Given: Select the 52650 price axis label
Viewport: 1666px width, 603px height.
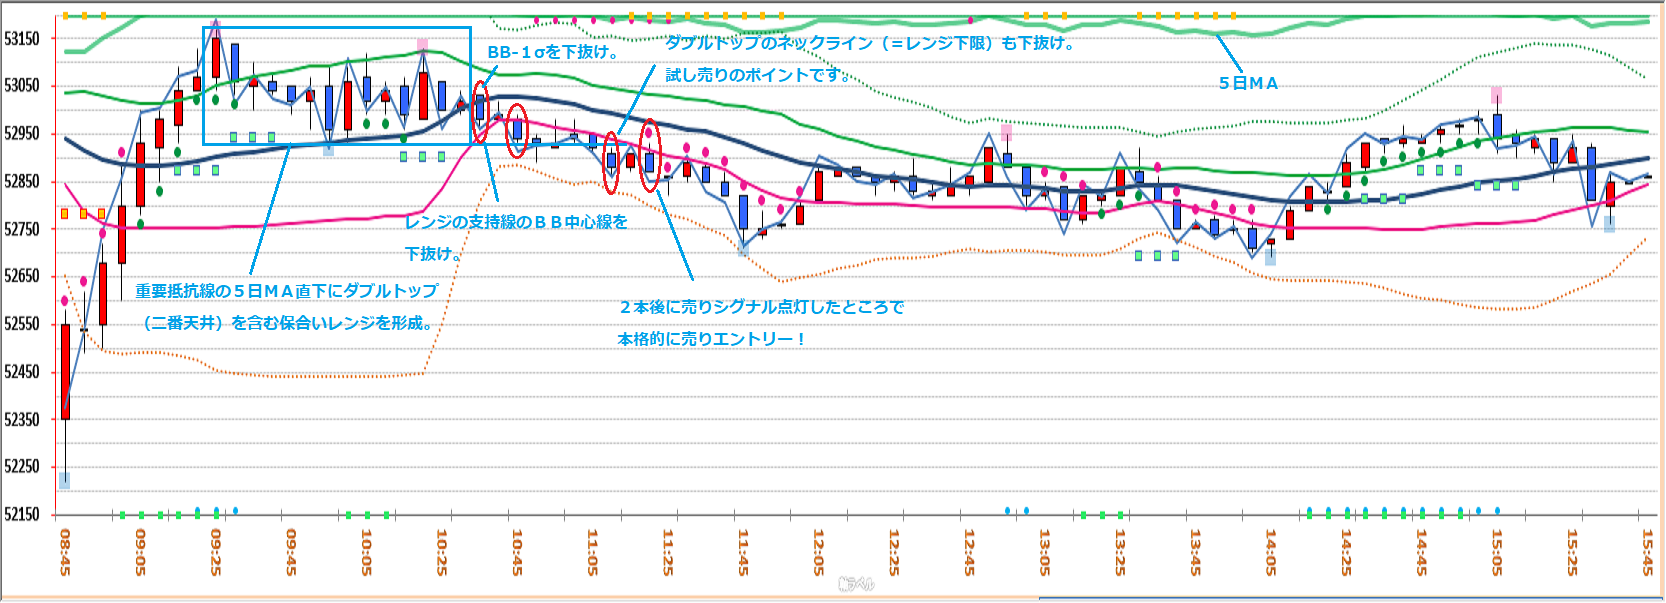Looking at the screenshot, I should coord(22,276).
